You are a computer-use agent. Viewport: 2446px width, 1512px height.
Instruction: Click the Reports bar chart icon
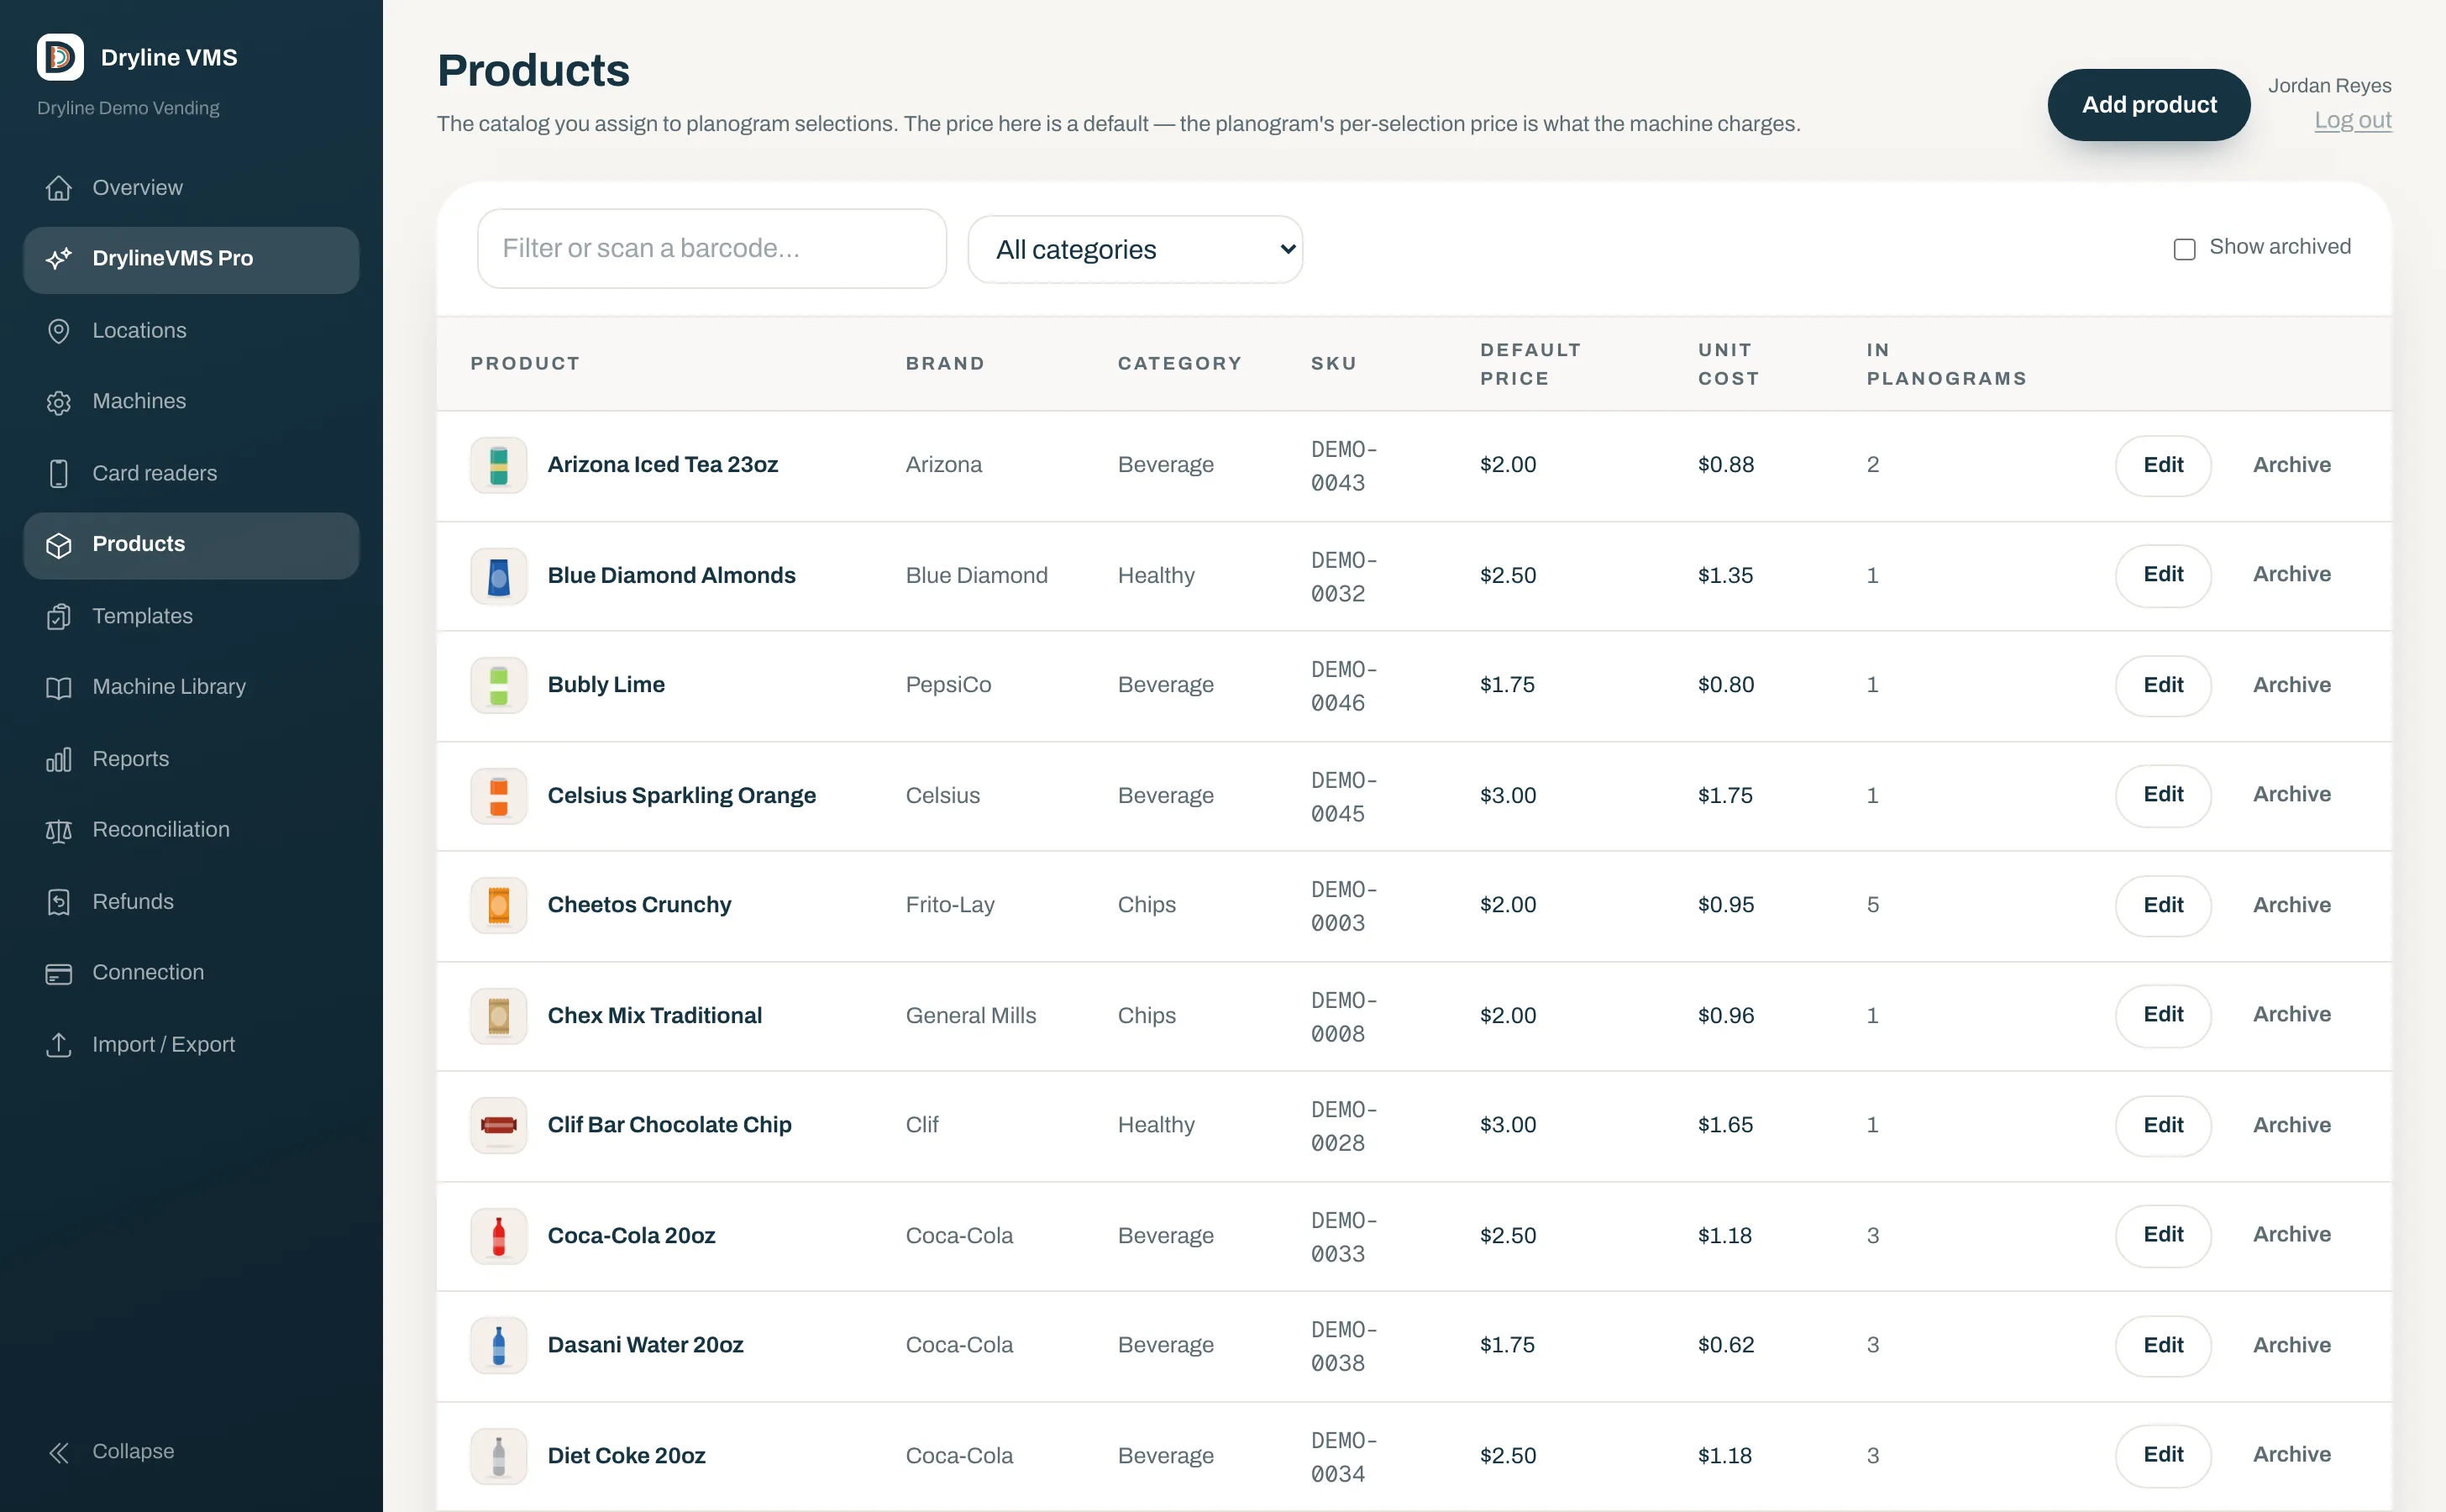pos(59,759)
